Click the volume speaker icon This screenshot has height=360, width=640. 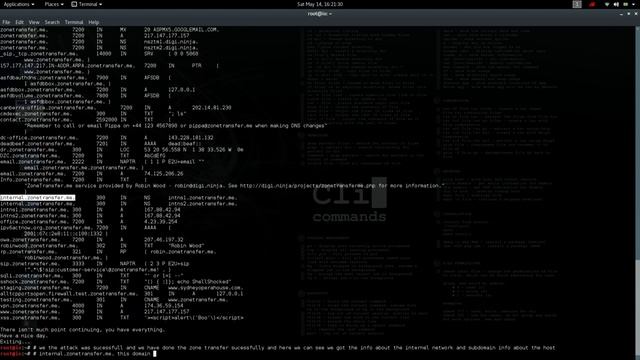tap(616, 4)
